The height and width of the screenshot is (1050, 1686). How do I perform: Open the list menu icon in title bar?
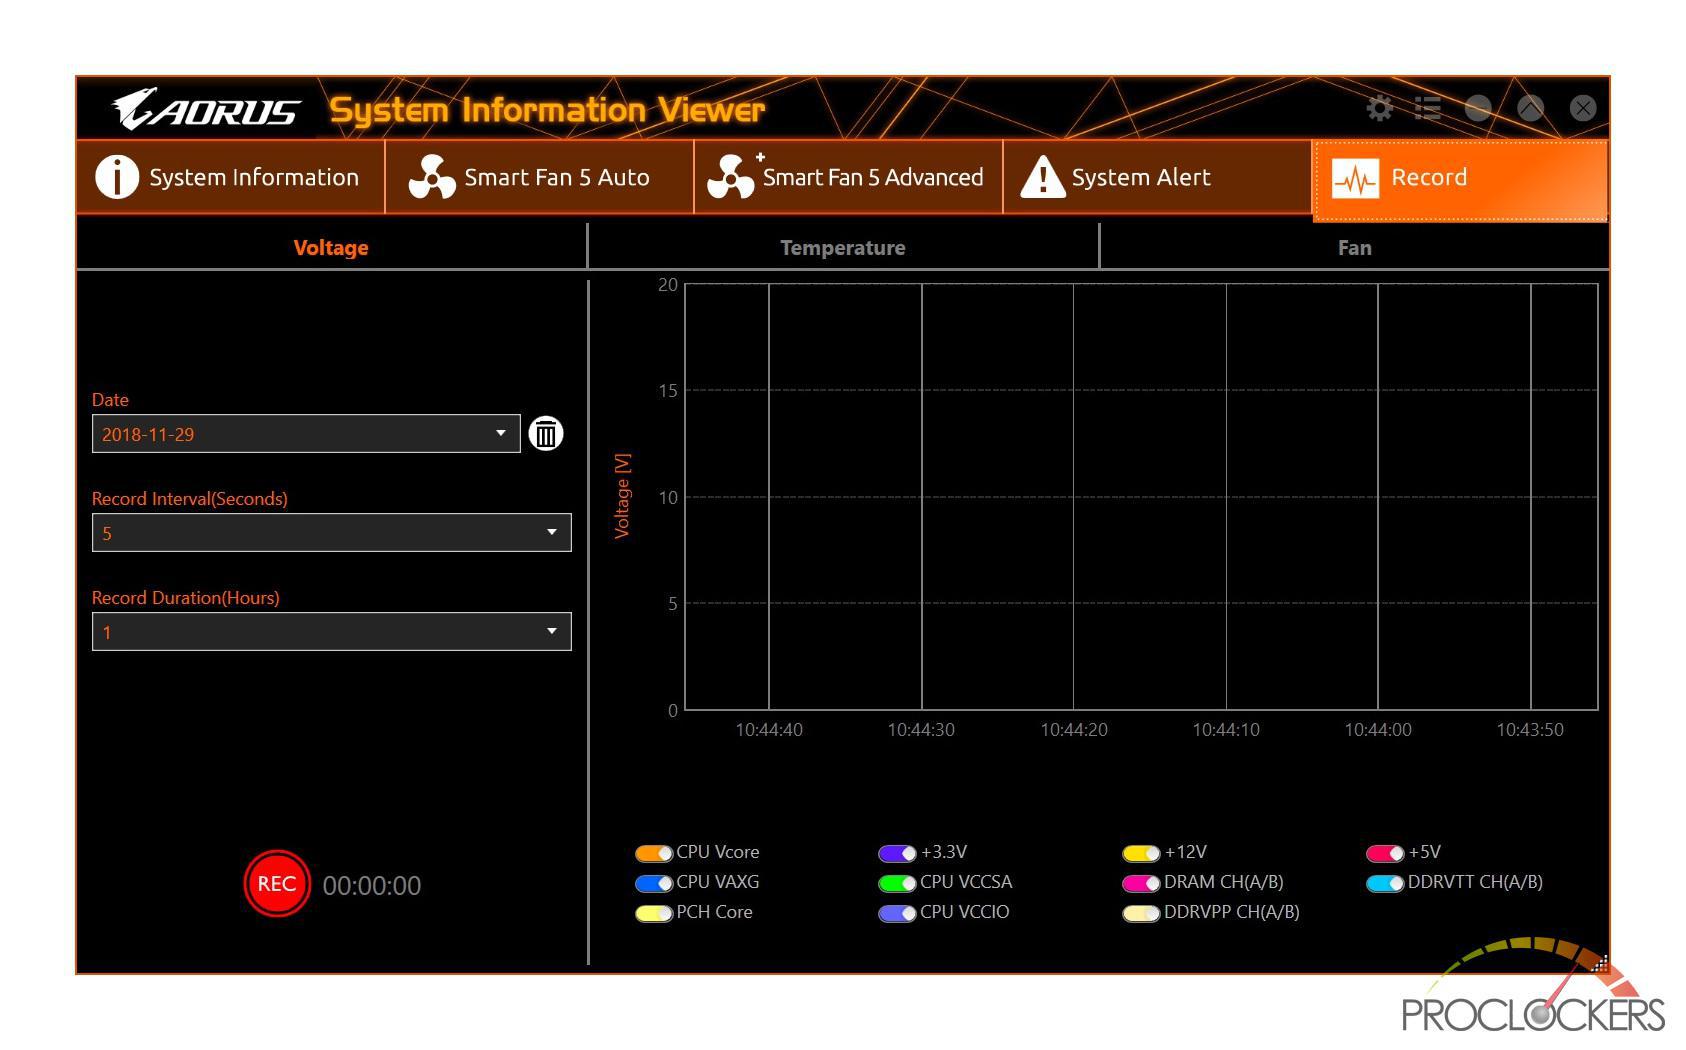click(x=1428, y=108)
